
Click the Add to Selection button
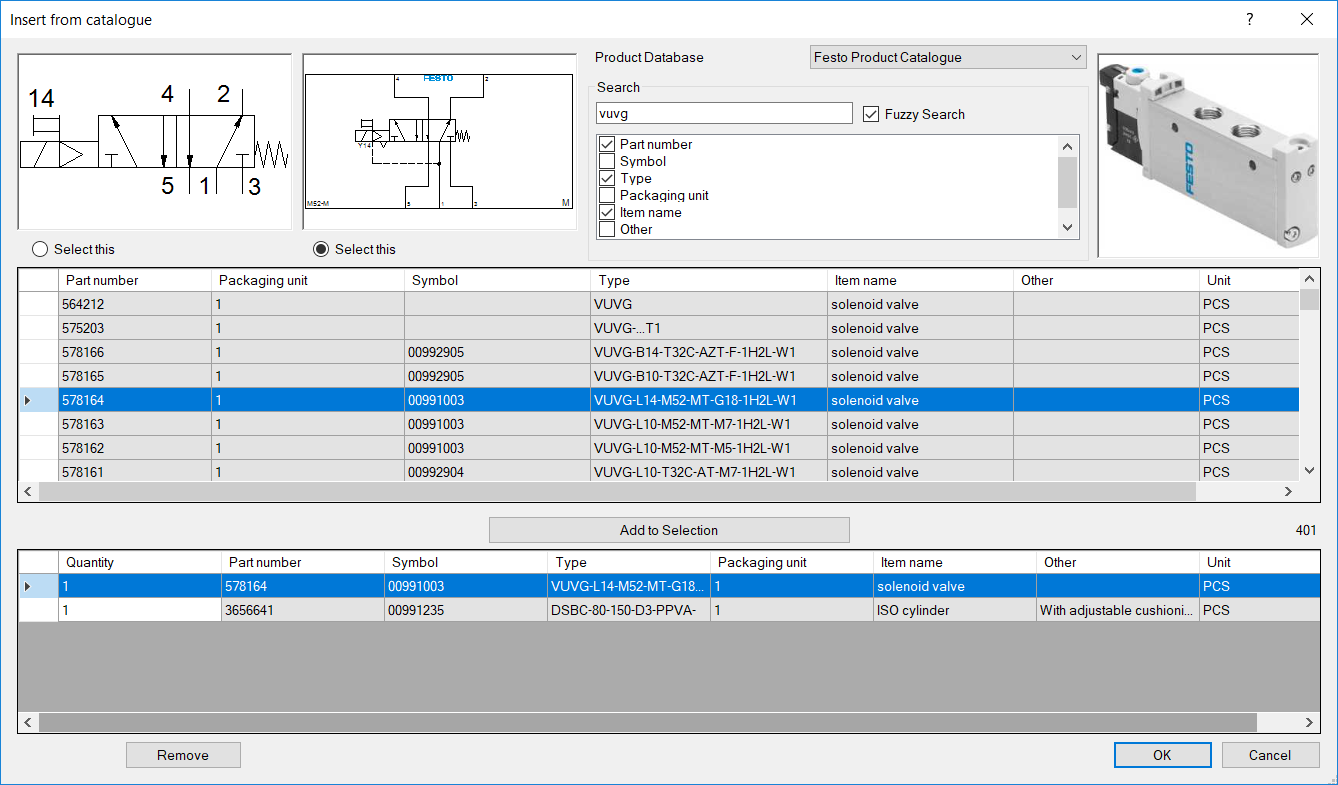pyautogui.click(x=669, y=530)
